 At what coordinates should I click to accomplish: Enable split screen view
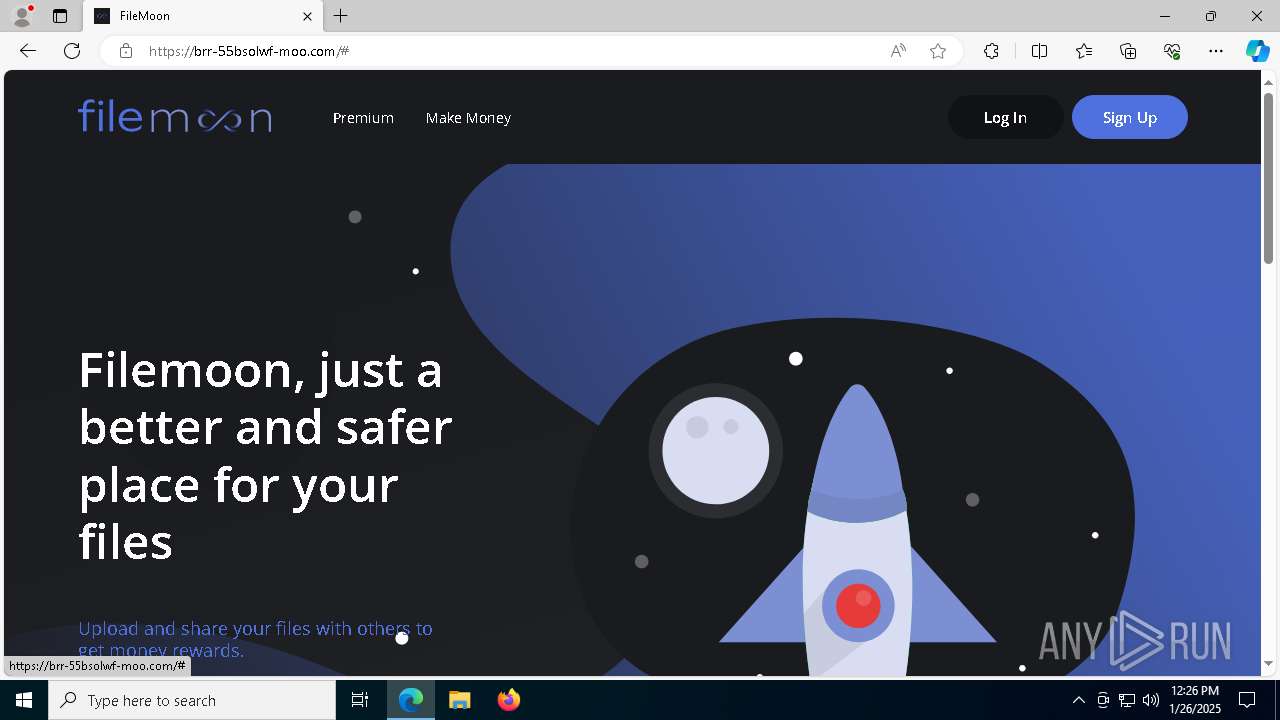[x=1039, y=51]
